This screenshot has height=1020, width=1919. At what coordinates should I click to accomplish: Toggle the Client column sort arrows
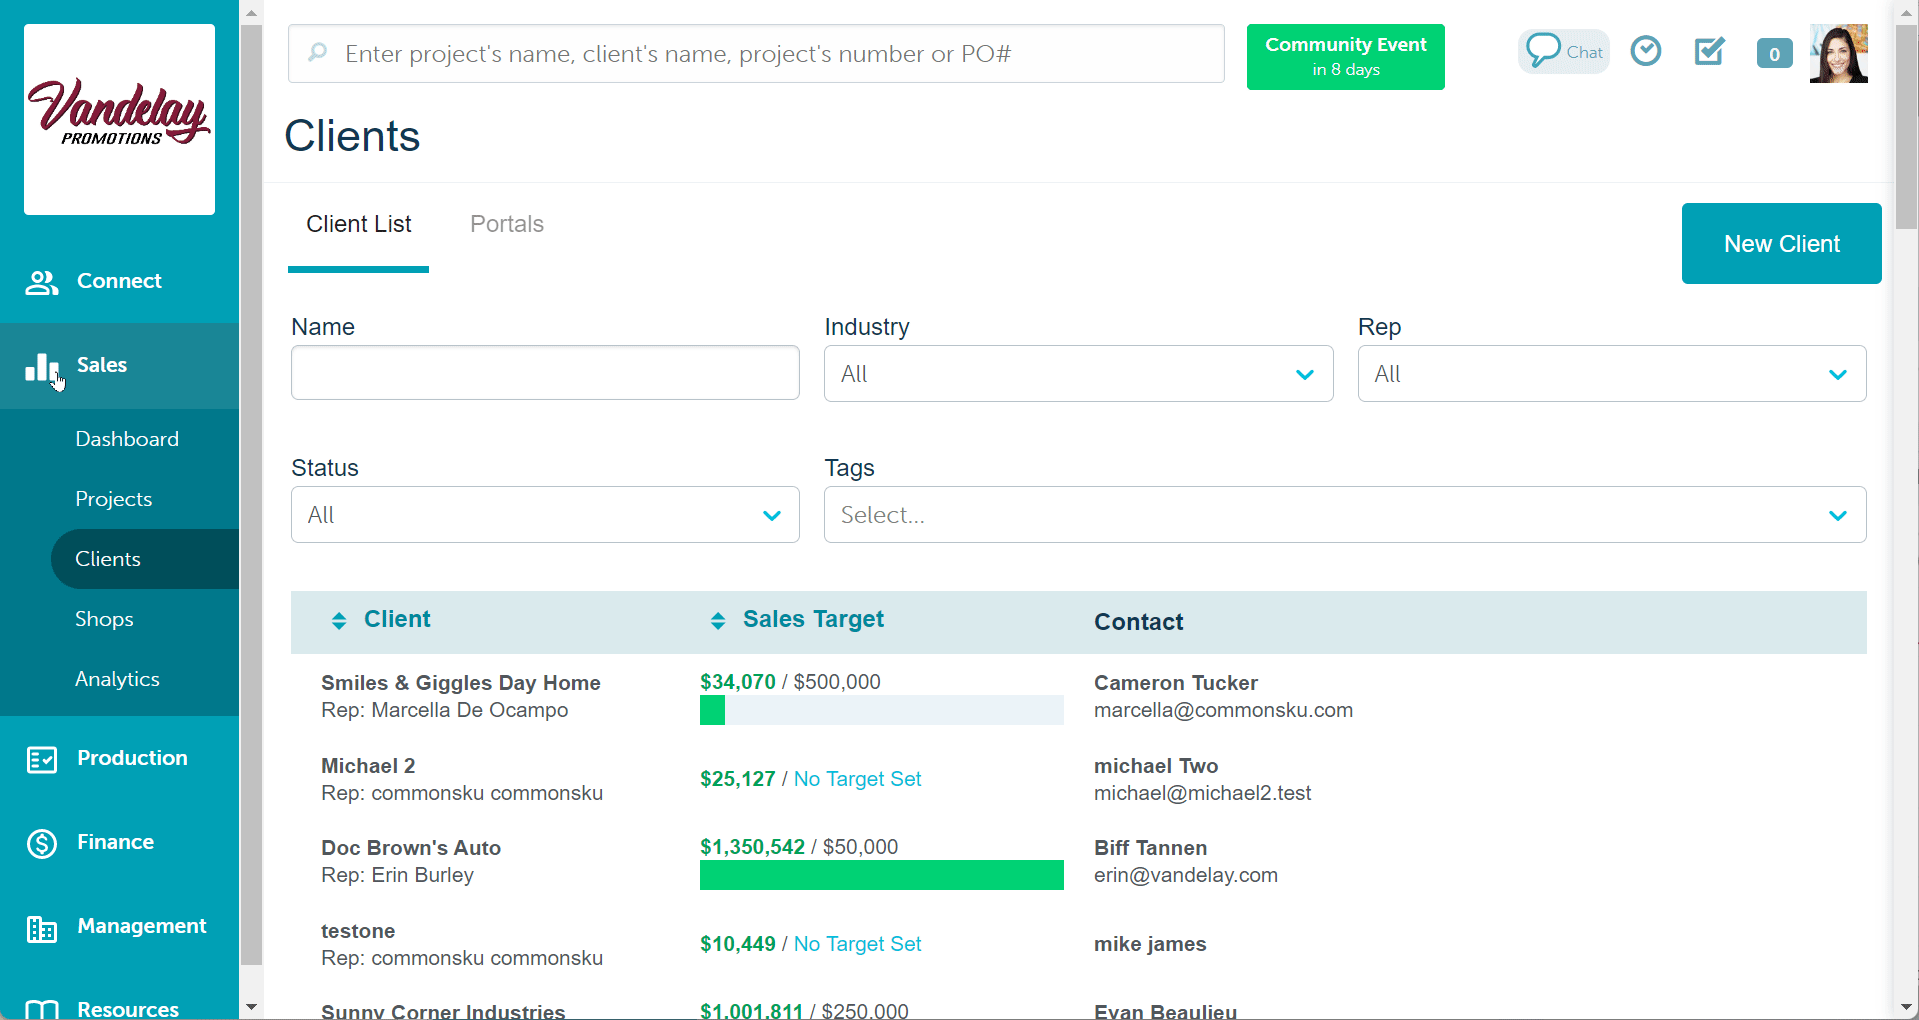[339, 620]
